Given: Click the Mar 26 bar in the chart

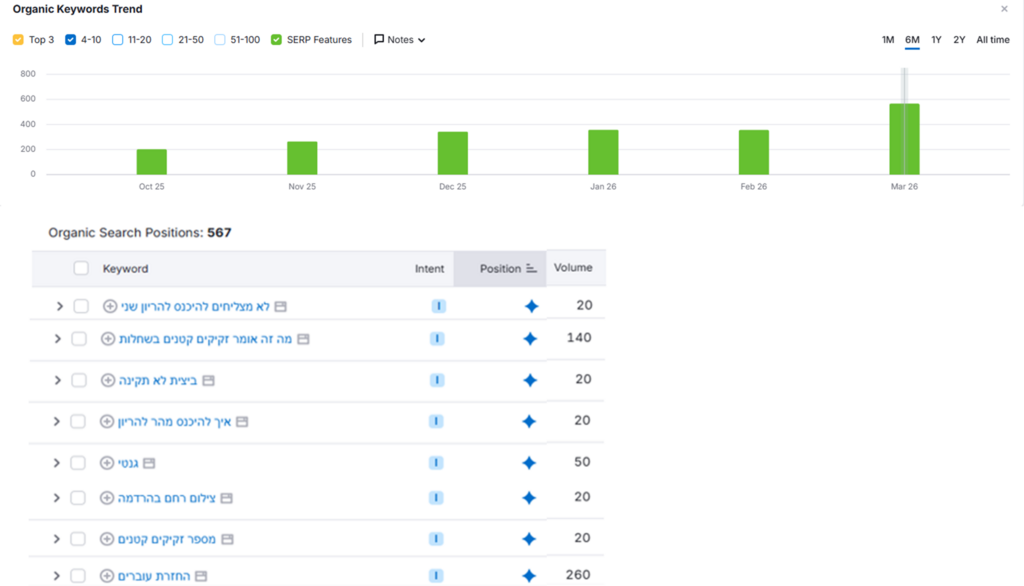Looking at the screenshot, I should pyautogui.click(x=904, y=139).
